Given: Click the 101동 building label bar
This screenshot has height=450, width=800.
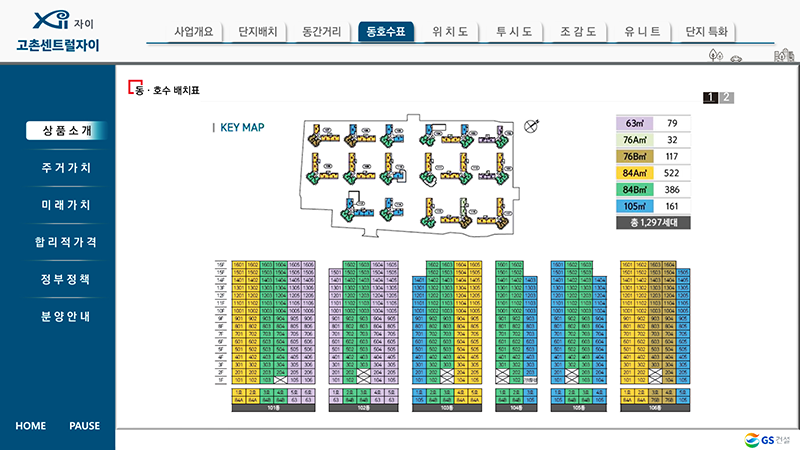Looking at the screenshot, I should click(x=273, y=408).
